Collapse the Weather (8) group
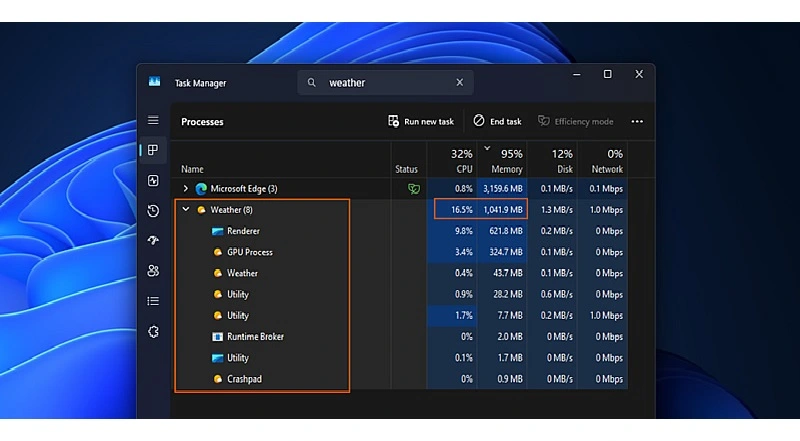Screen dimensions: 800x441 click(x=186, y=209)
